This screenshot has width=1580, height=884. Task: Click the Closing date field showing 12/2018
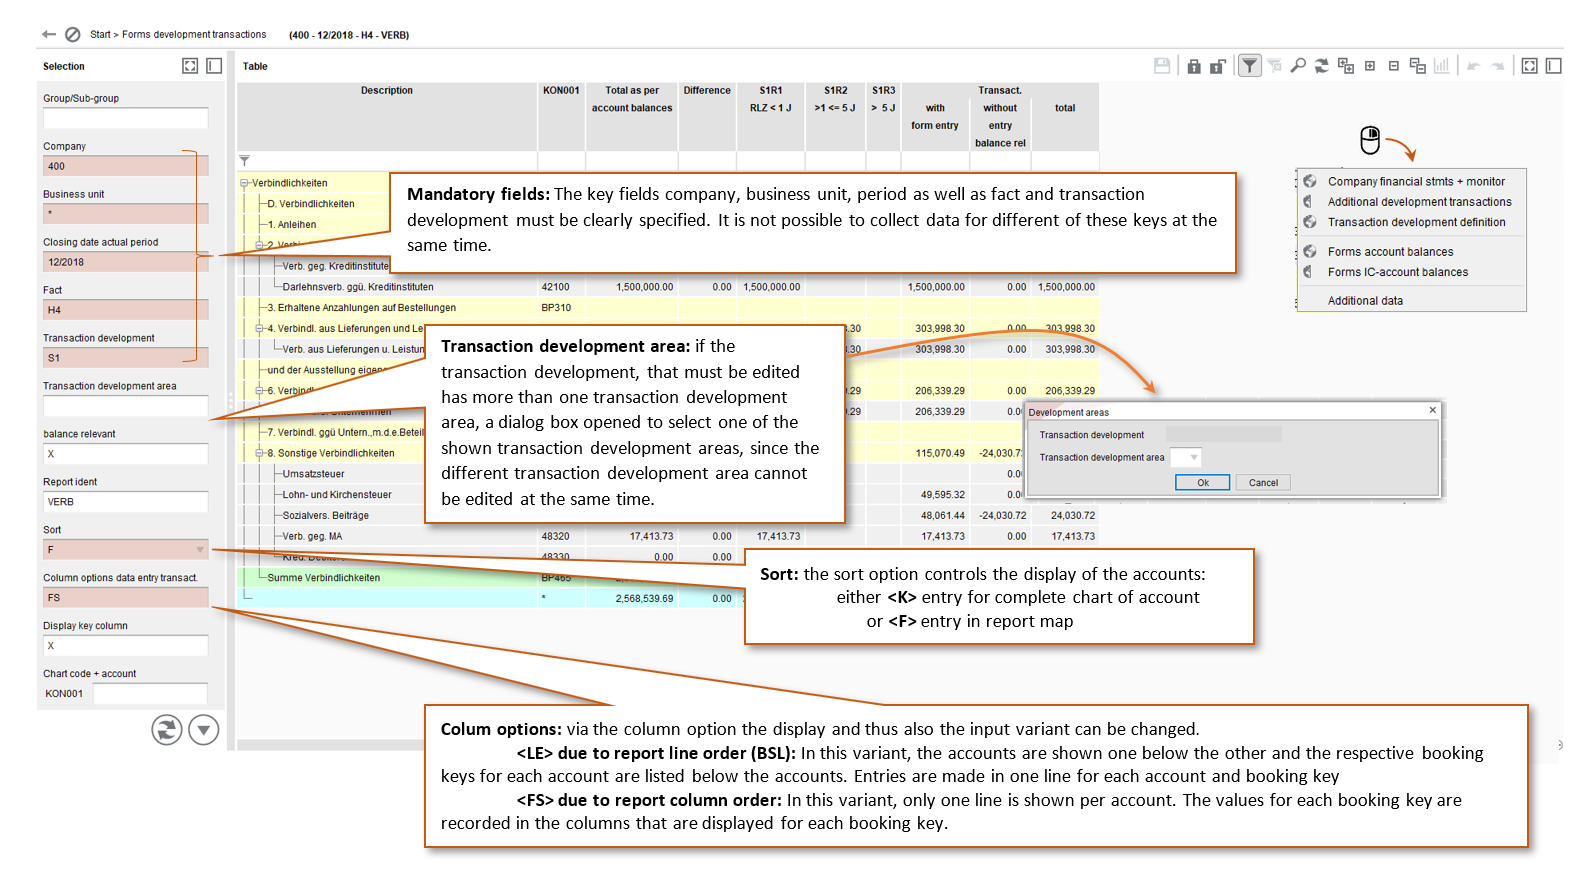tap(126, 262)
